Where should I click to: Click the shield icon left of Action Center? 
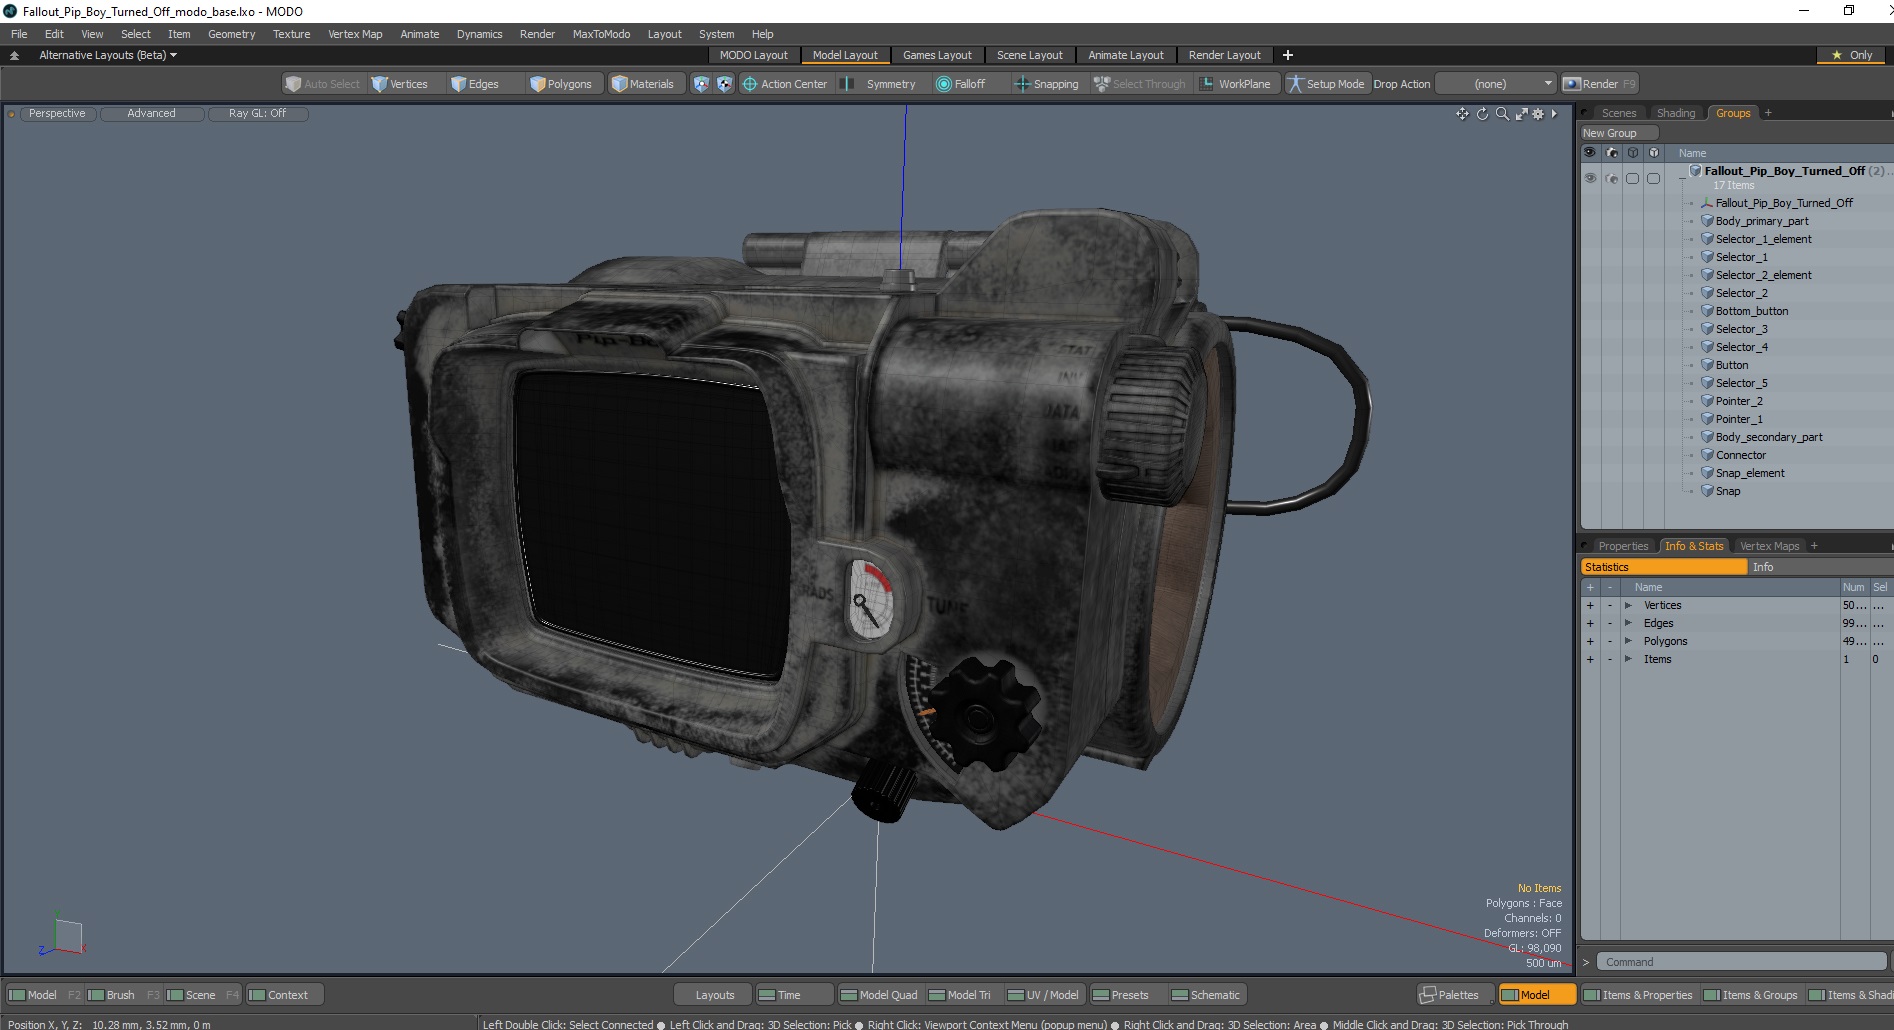coord(701,84)
